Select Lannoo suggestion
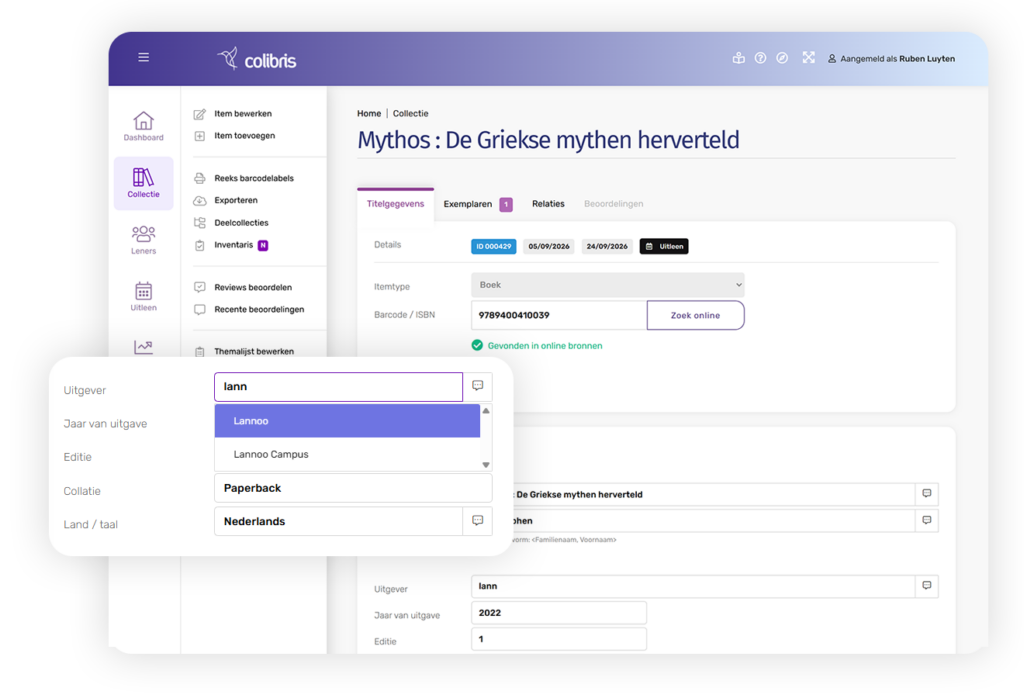 pos(347,421)
